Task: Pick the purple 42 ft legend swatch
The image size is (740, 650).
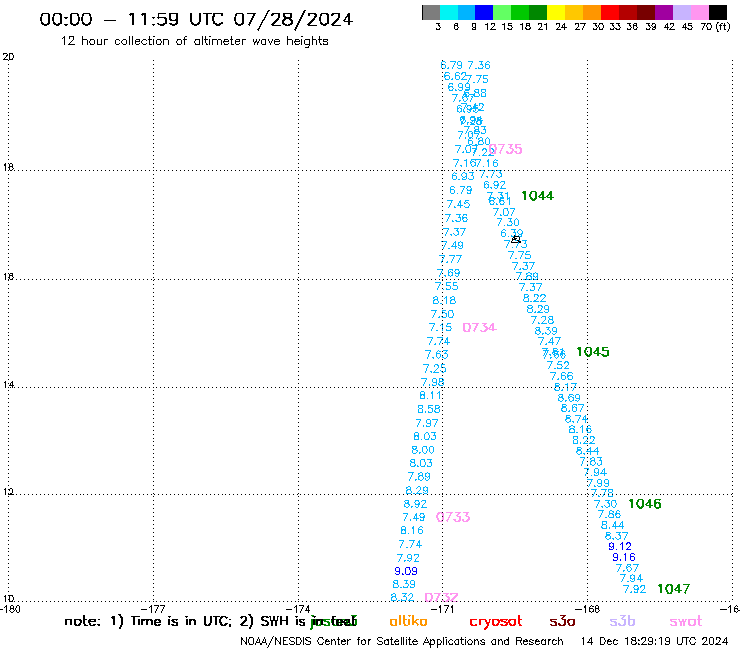Action: tap(663, 12)
